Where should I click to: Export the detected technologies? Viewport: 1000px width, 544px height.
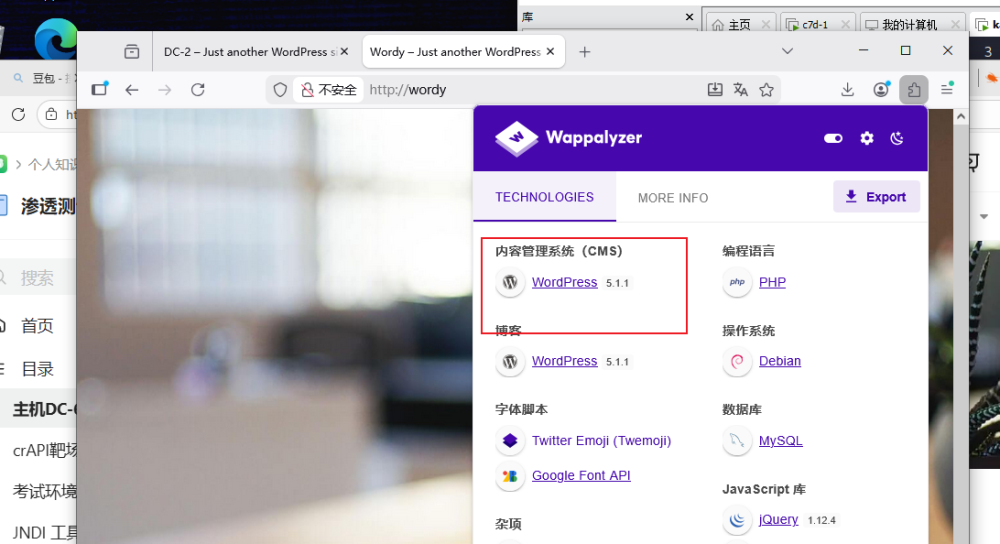click(x=876, y=196)
